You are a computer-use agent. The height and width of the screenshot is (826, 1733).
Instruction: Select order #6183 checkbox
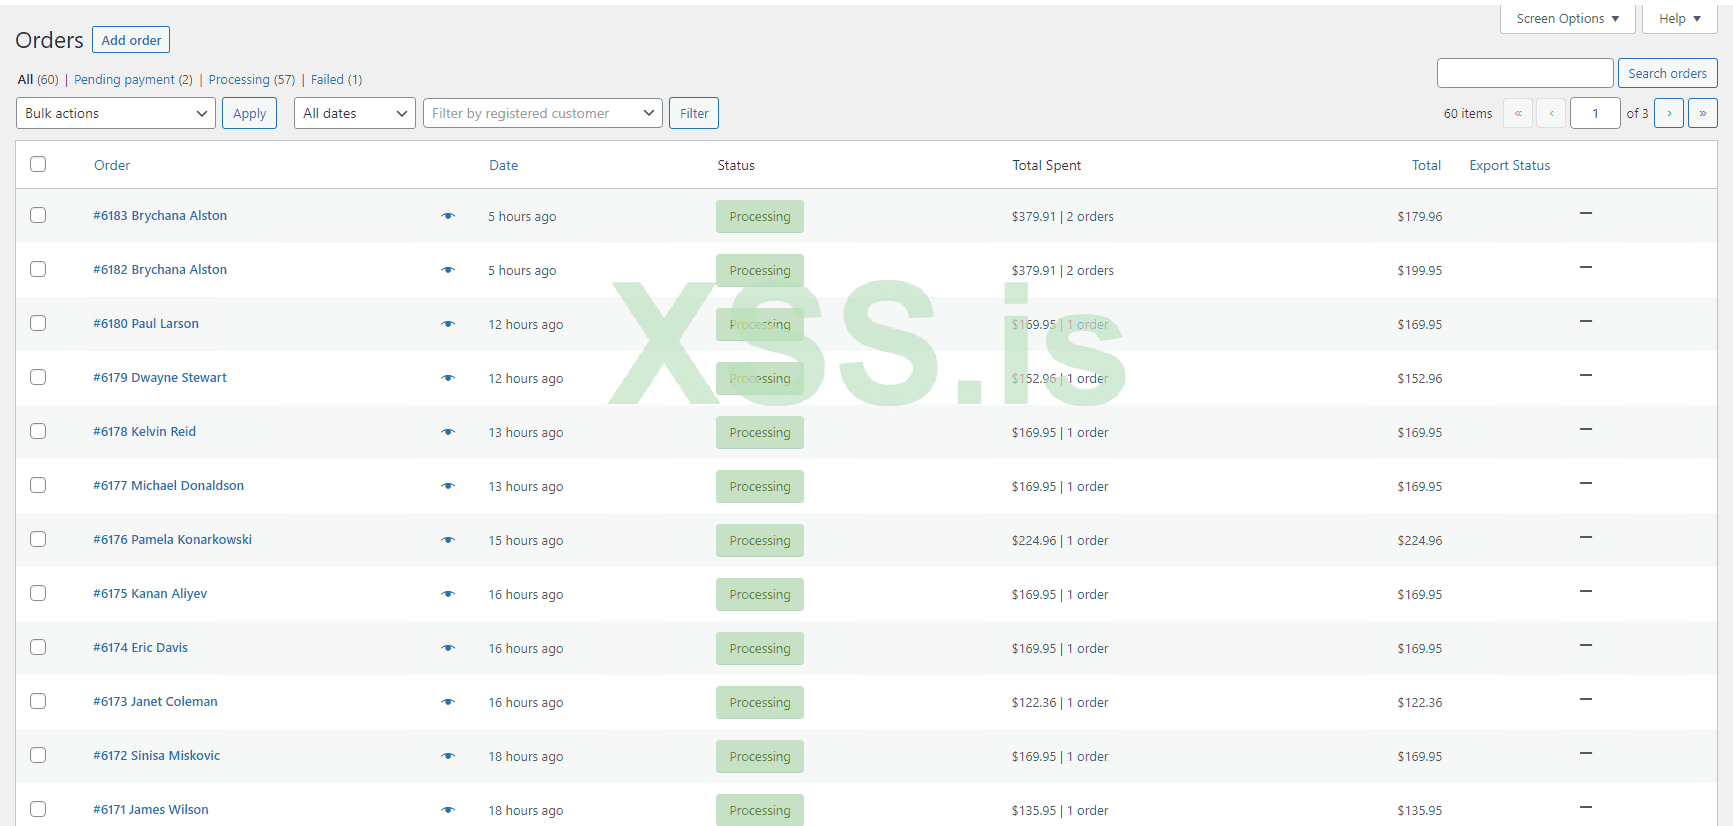[38, 215]
